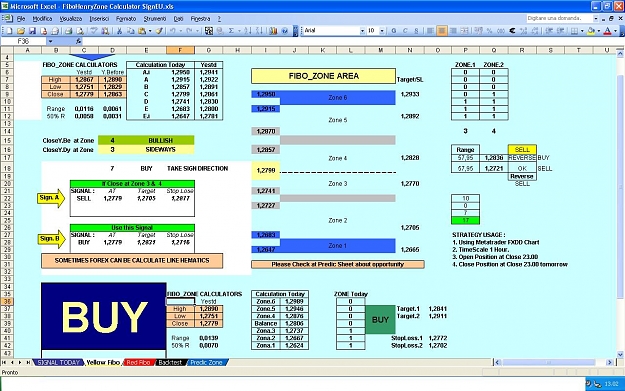Open the Formato menu

(126, 19)
